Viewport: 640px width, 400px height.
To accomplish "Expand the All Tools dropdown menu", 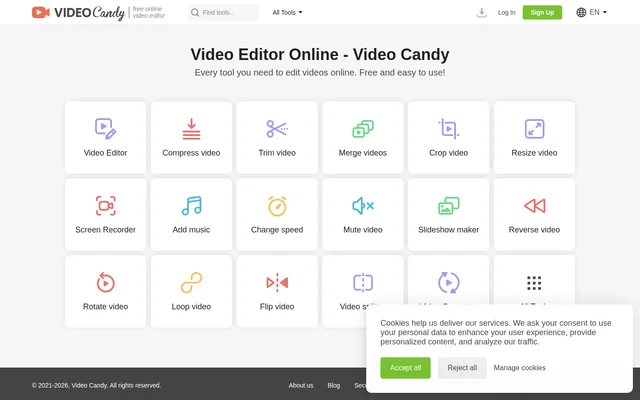I will [287, 13].
